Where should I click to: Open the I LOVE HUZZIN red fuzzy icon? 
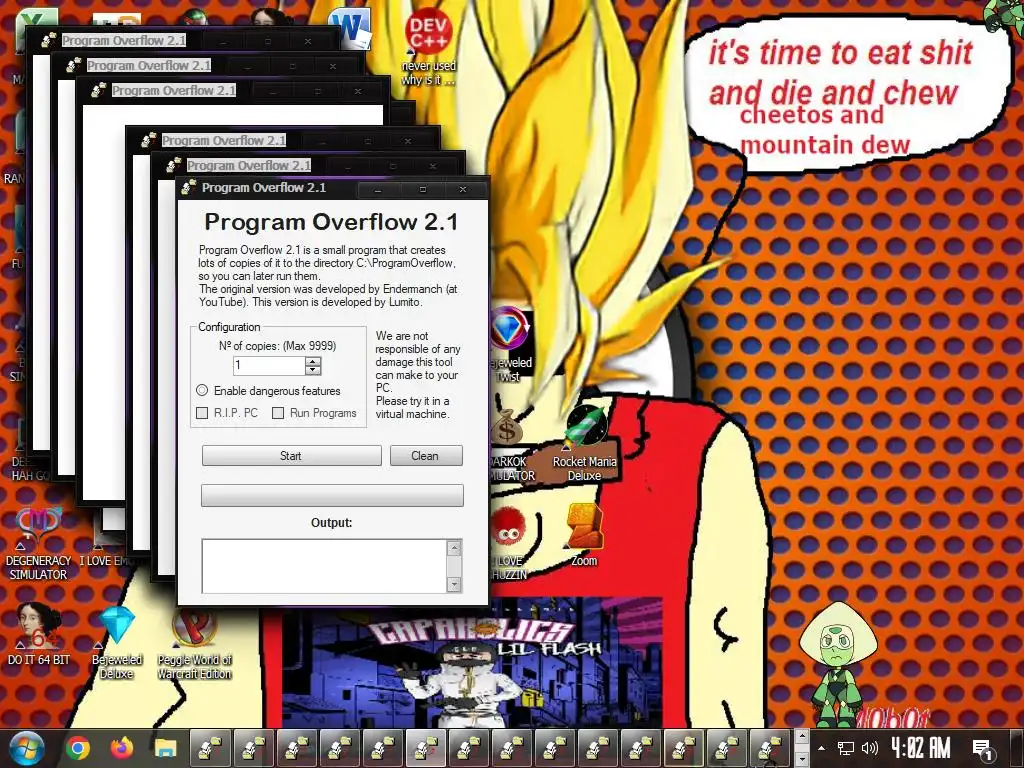pyautogui.click(x=509, y=542)
